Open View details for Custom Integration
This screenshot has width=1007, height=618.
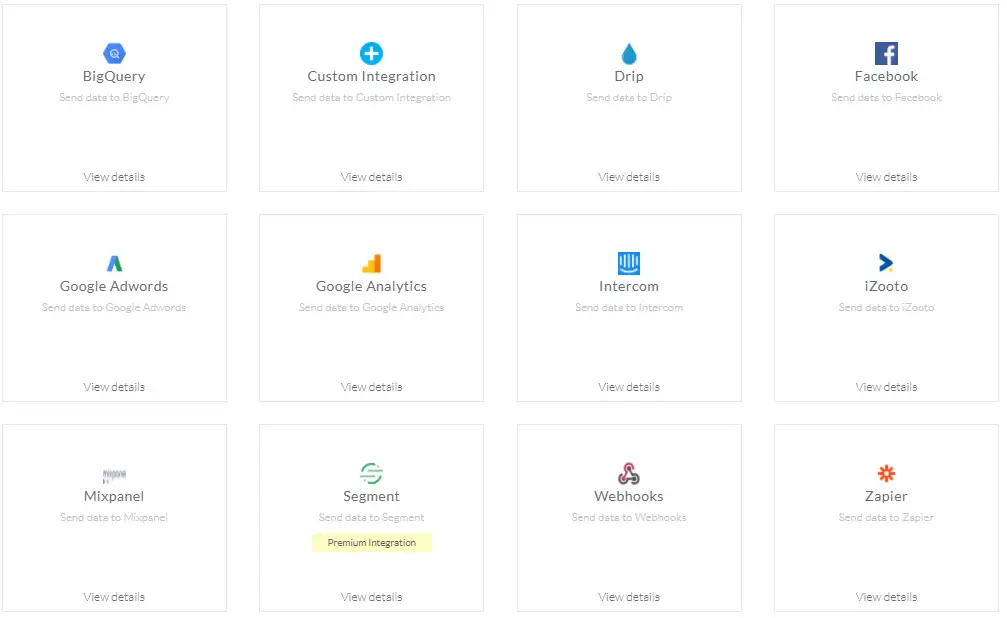(x=371, y=177)
